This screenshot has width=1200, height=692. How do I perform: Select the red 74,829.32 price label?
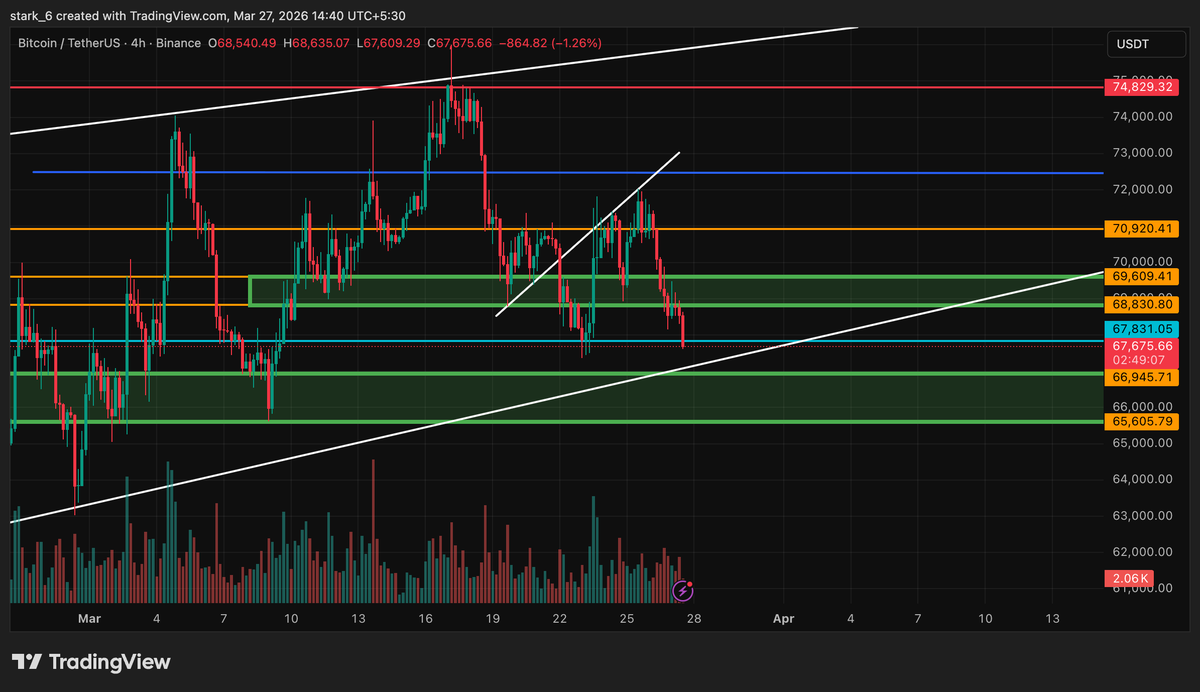1140,87
